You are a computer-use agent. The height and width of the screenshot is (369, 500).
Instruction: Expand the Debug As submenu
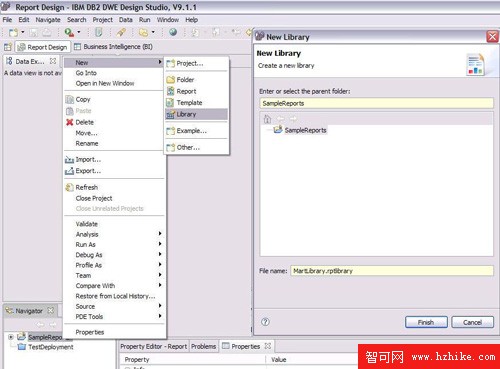point(114,255)
